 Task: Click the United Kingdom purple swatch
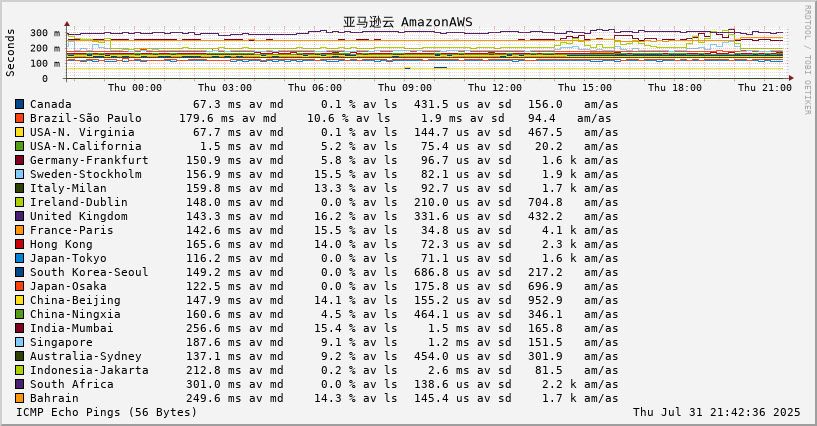(19, 216)
